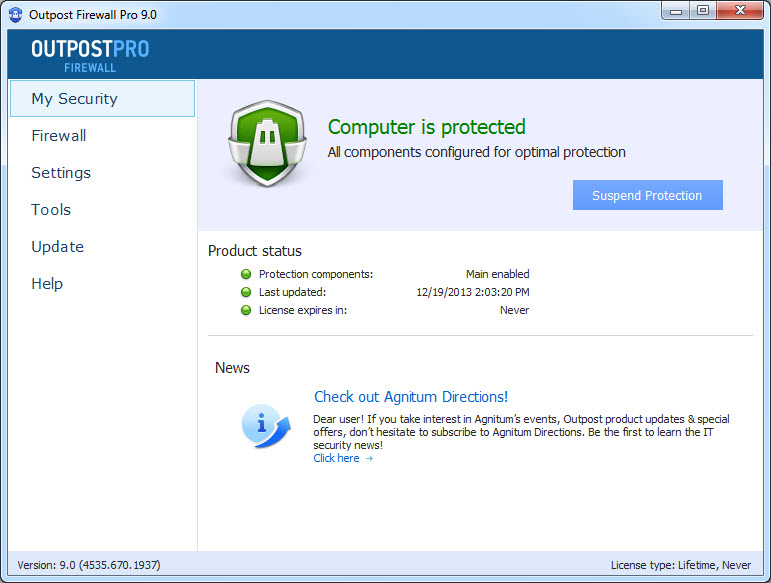Select the 12/19/2013 2:03:20 PM timestamp

pos(473,292)
